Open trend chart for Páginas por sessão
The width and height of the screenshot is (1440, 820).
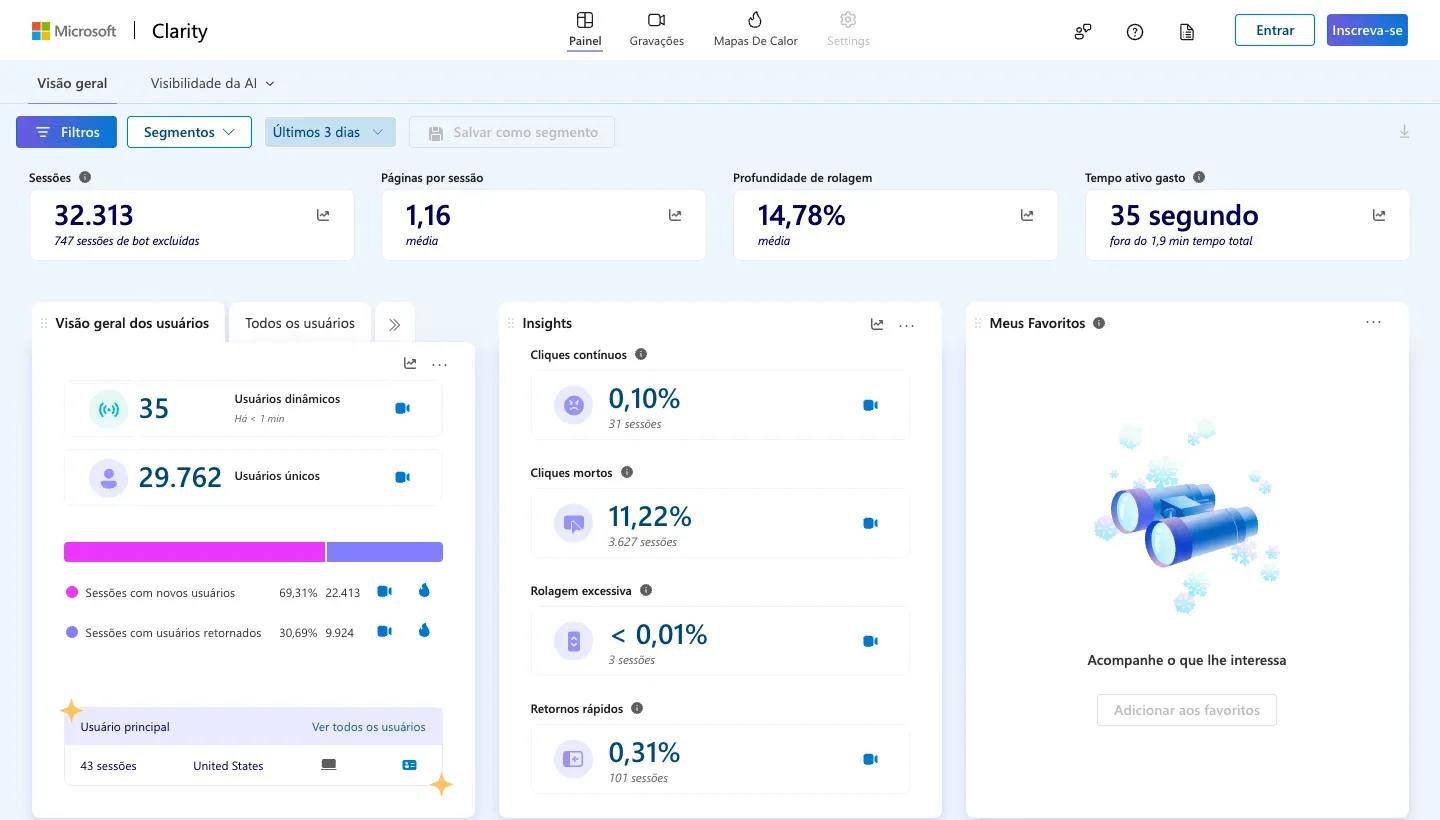coord(675,215)
